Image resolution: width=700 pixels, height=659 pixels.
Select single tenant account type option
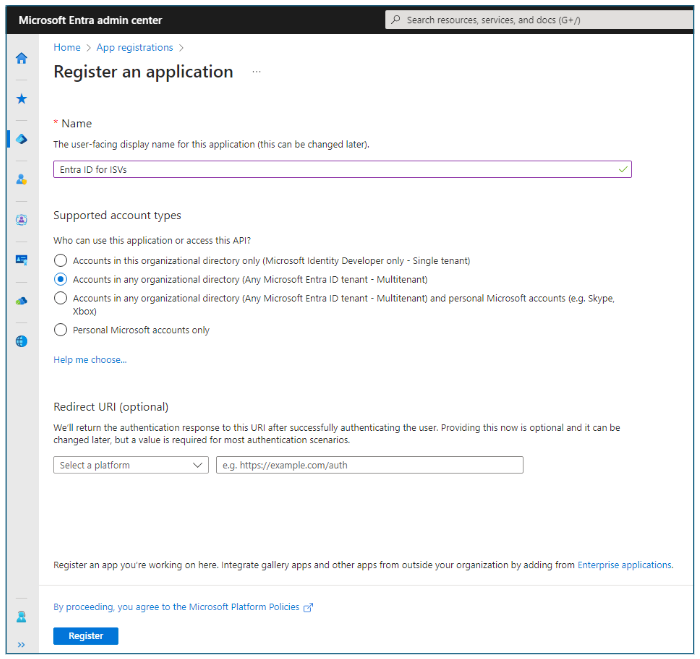[61, 261]
